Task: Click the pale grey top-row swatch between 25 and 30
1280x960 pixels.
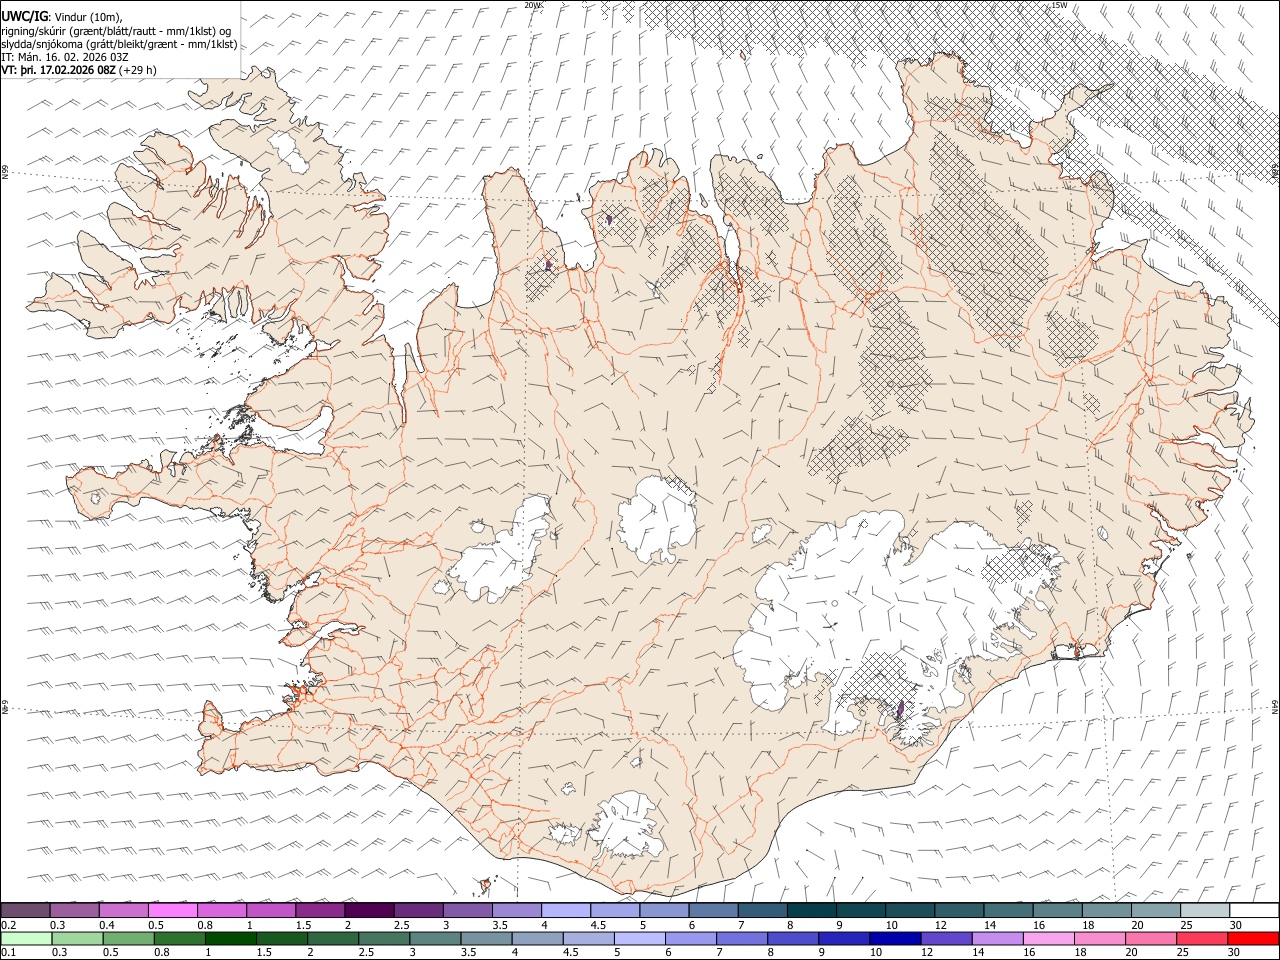Action: click(x=1203, y=910)
